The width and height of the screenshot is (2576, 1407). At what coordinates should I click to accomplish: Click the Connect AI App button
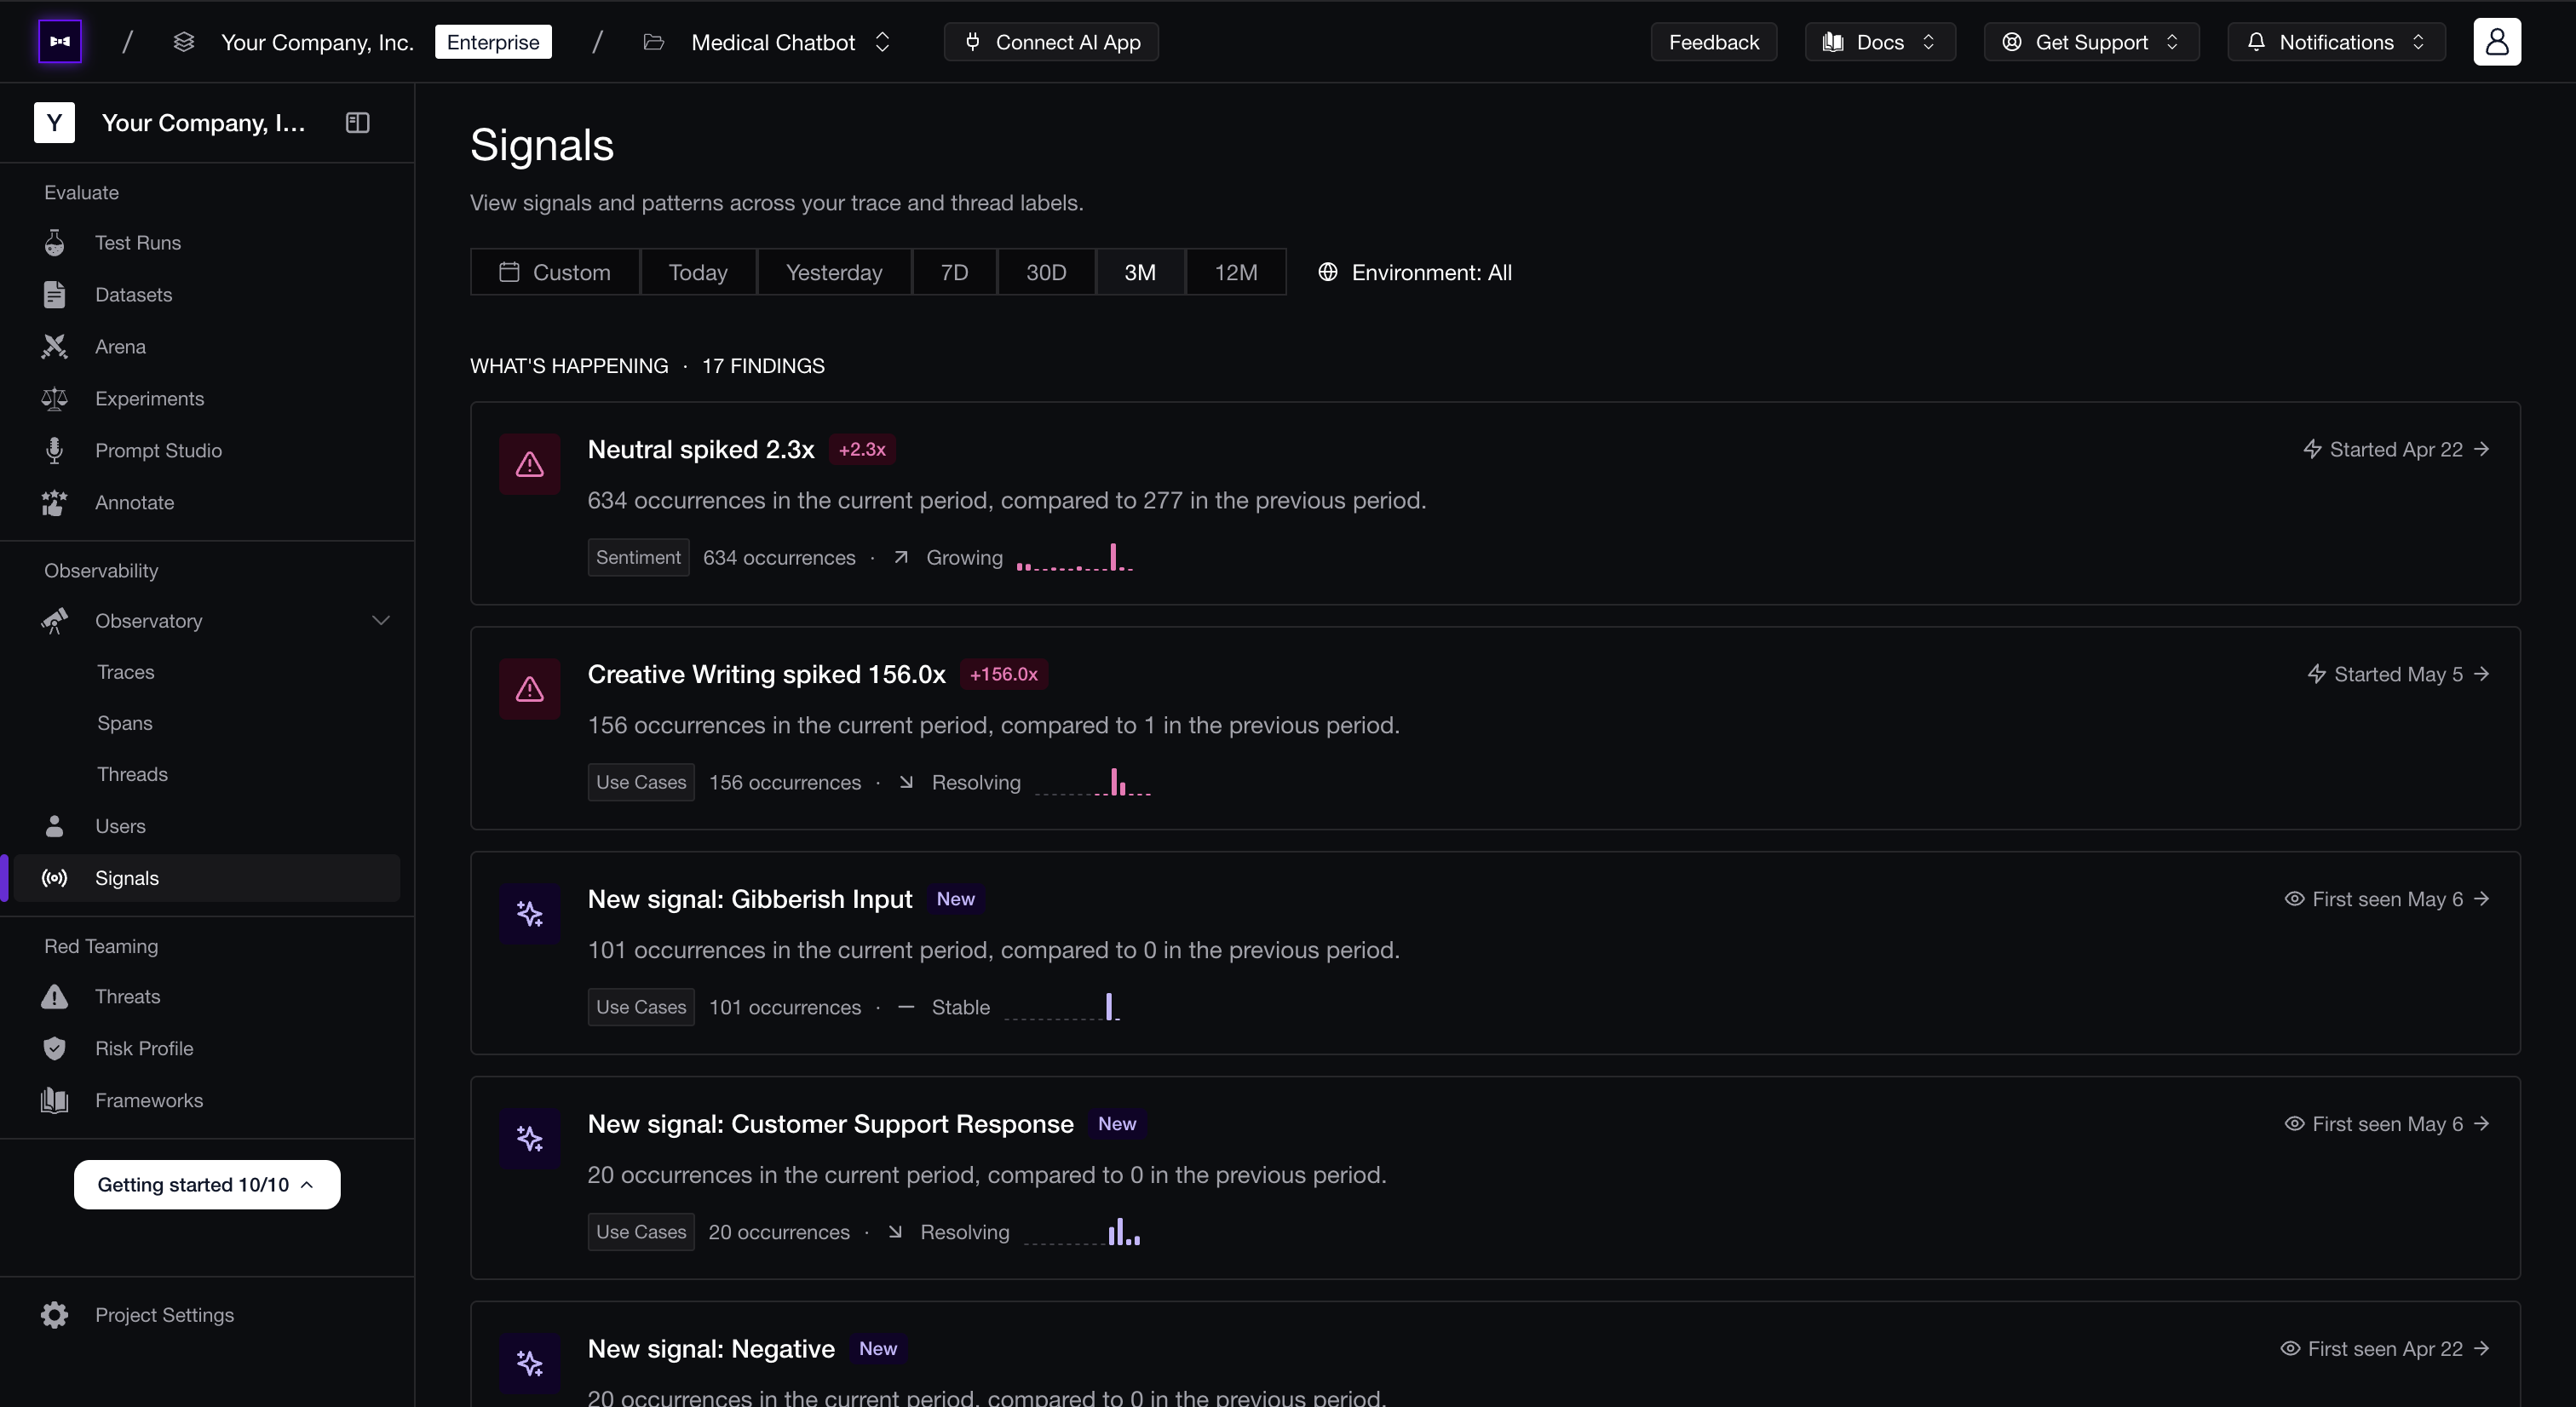pos(1051,42)
